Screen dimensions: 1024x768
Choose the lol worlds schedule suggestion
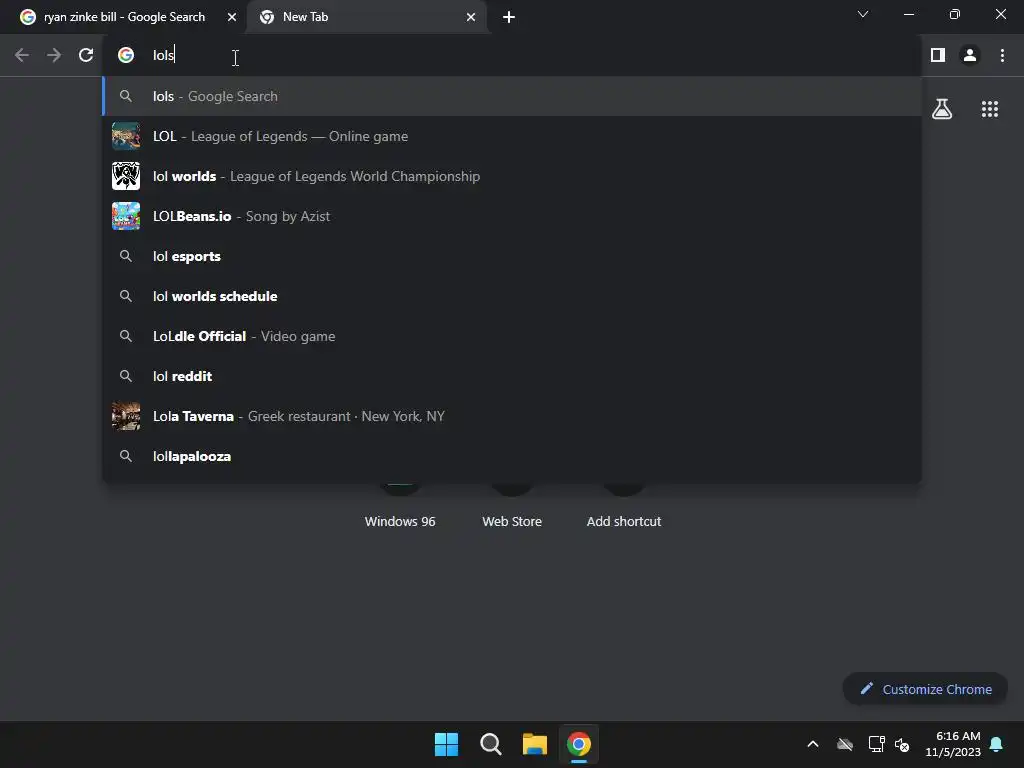(513, 296)
